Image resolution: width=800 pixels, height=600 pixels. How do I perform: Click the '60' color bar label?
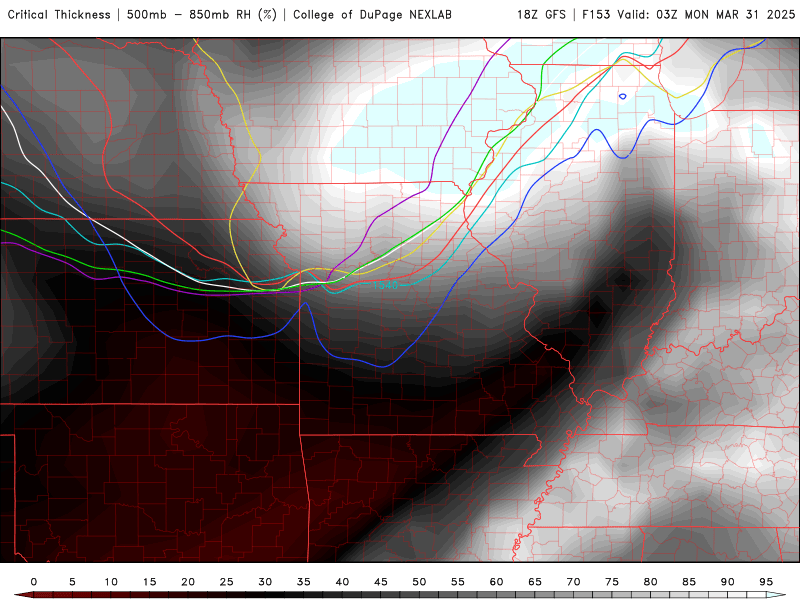[x=496, y=582]
